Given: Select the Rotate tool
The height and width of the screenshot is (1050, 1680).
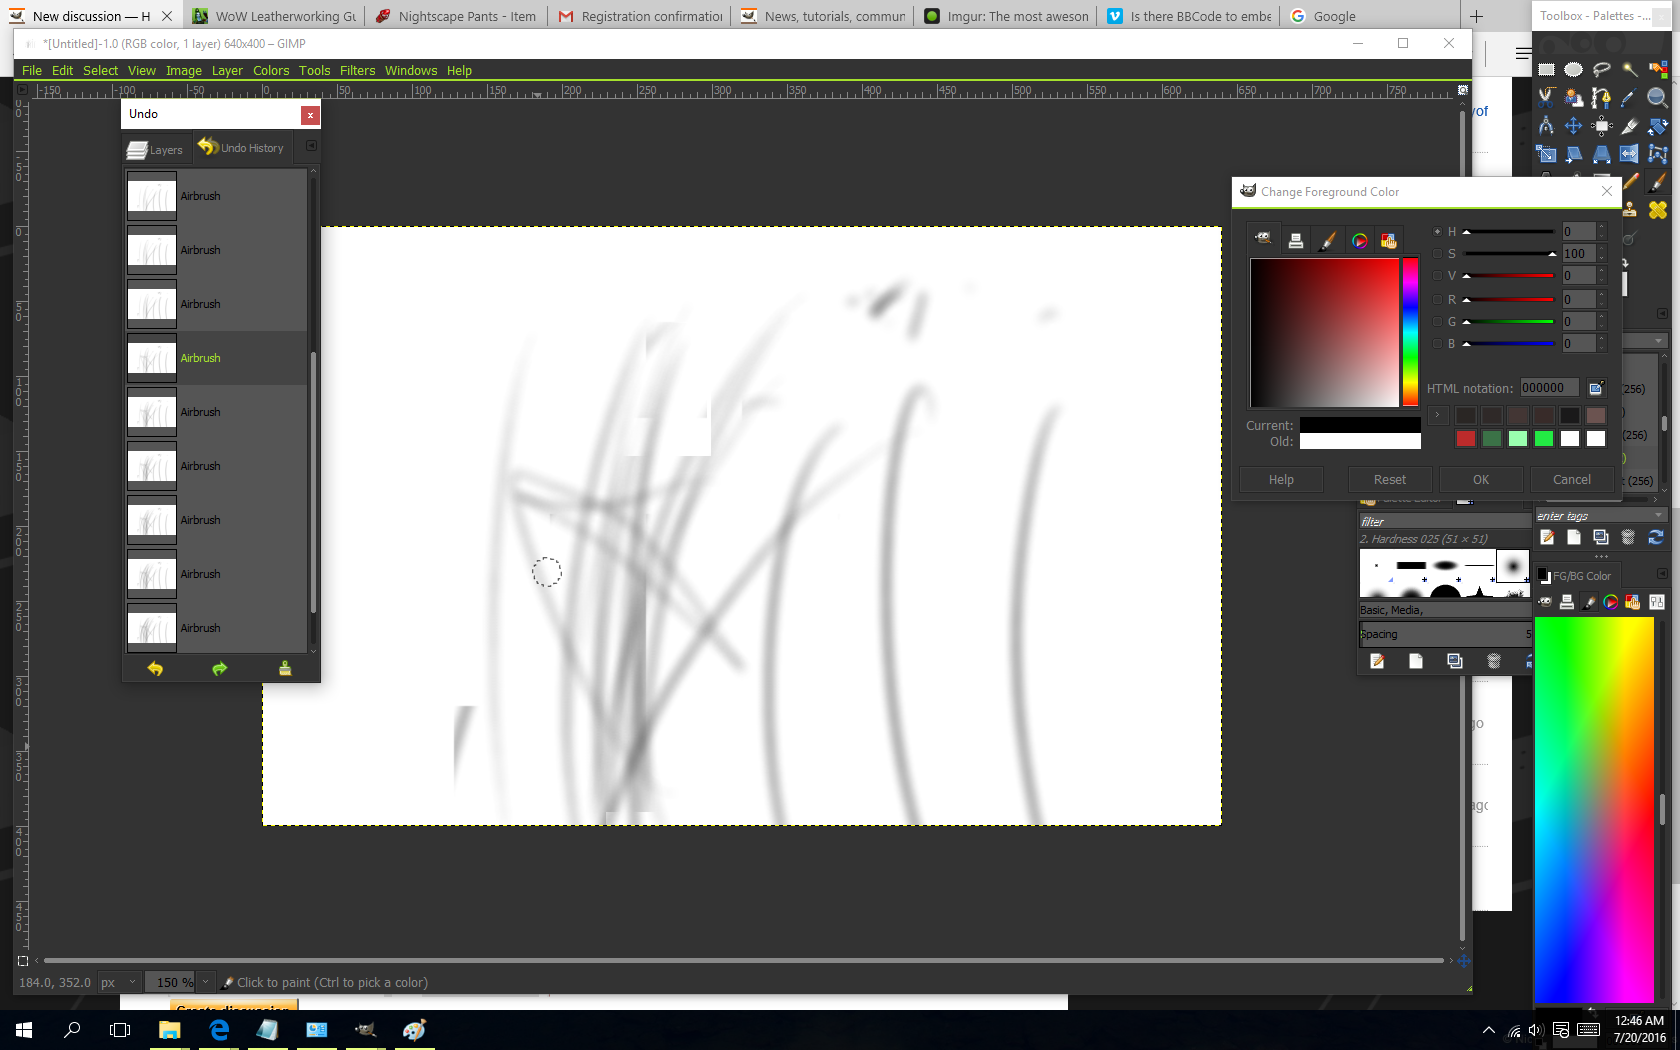Looking at the screenshot, I should pos(1658,125).
